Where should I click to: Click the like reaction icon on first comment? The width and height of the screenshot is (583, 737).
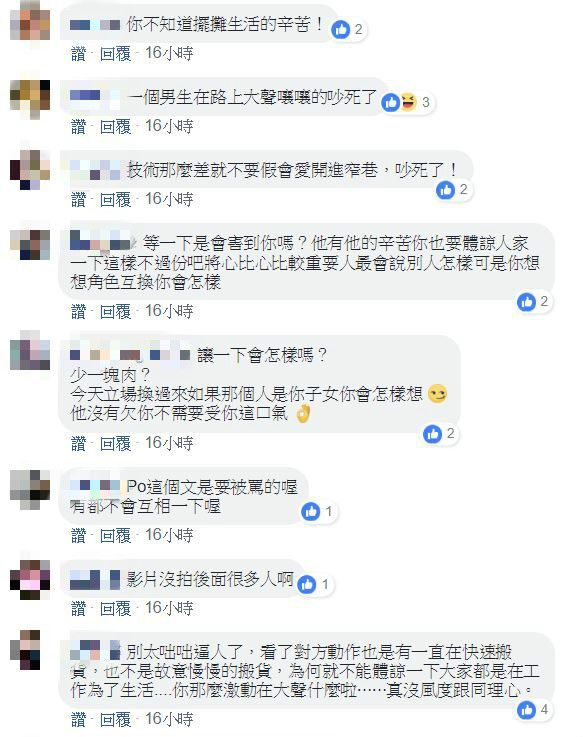tap(341, 30)
